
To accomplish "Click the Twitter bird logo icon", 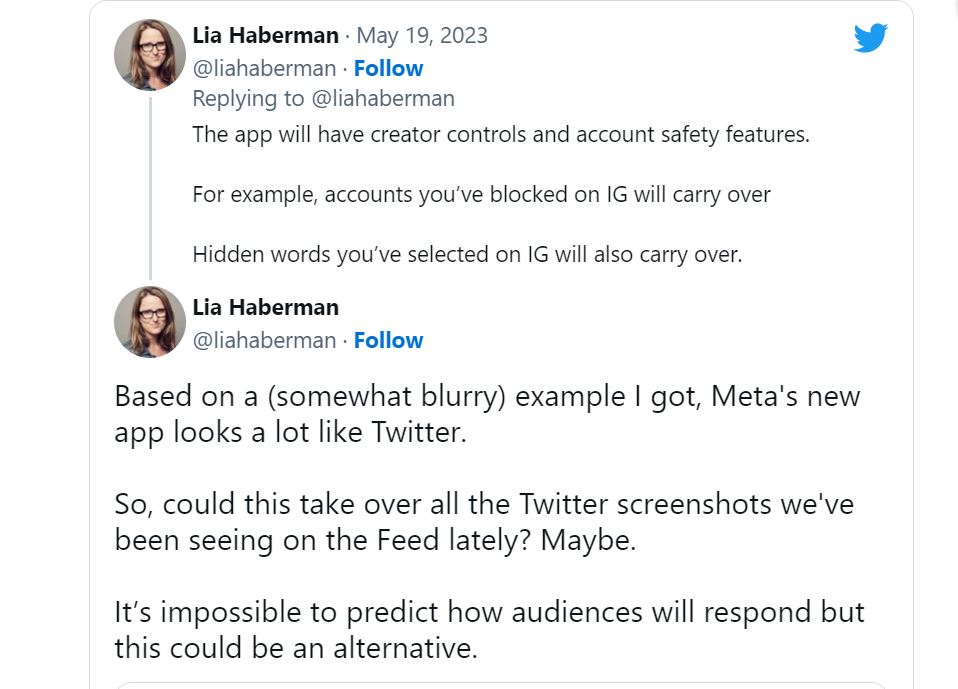I will [870, 38].
